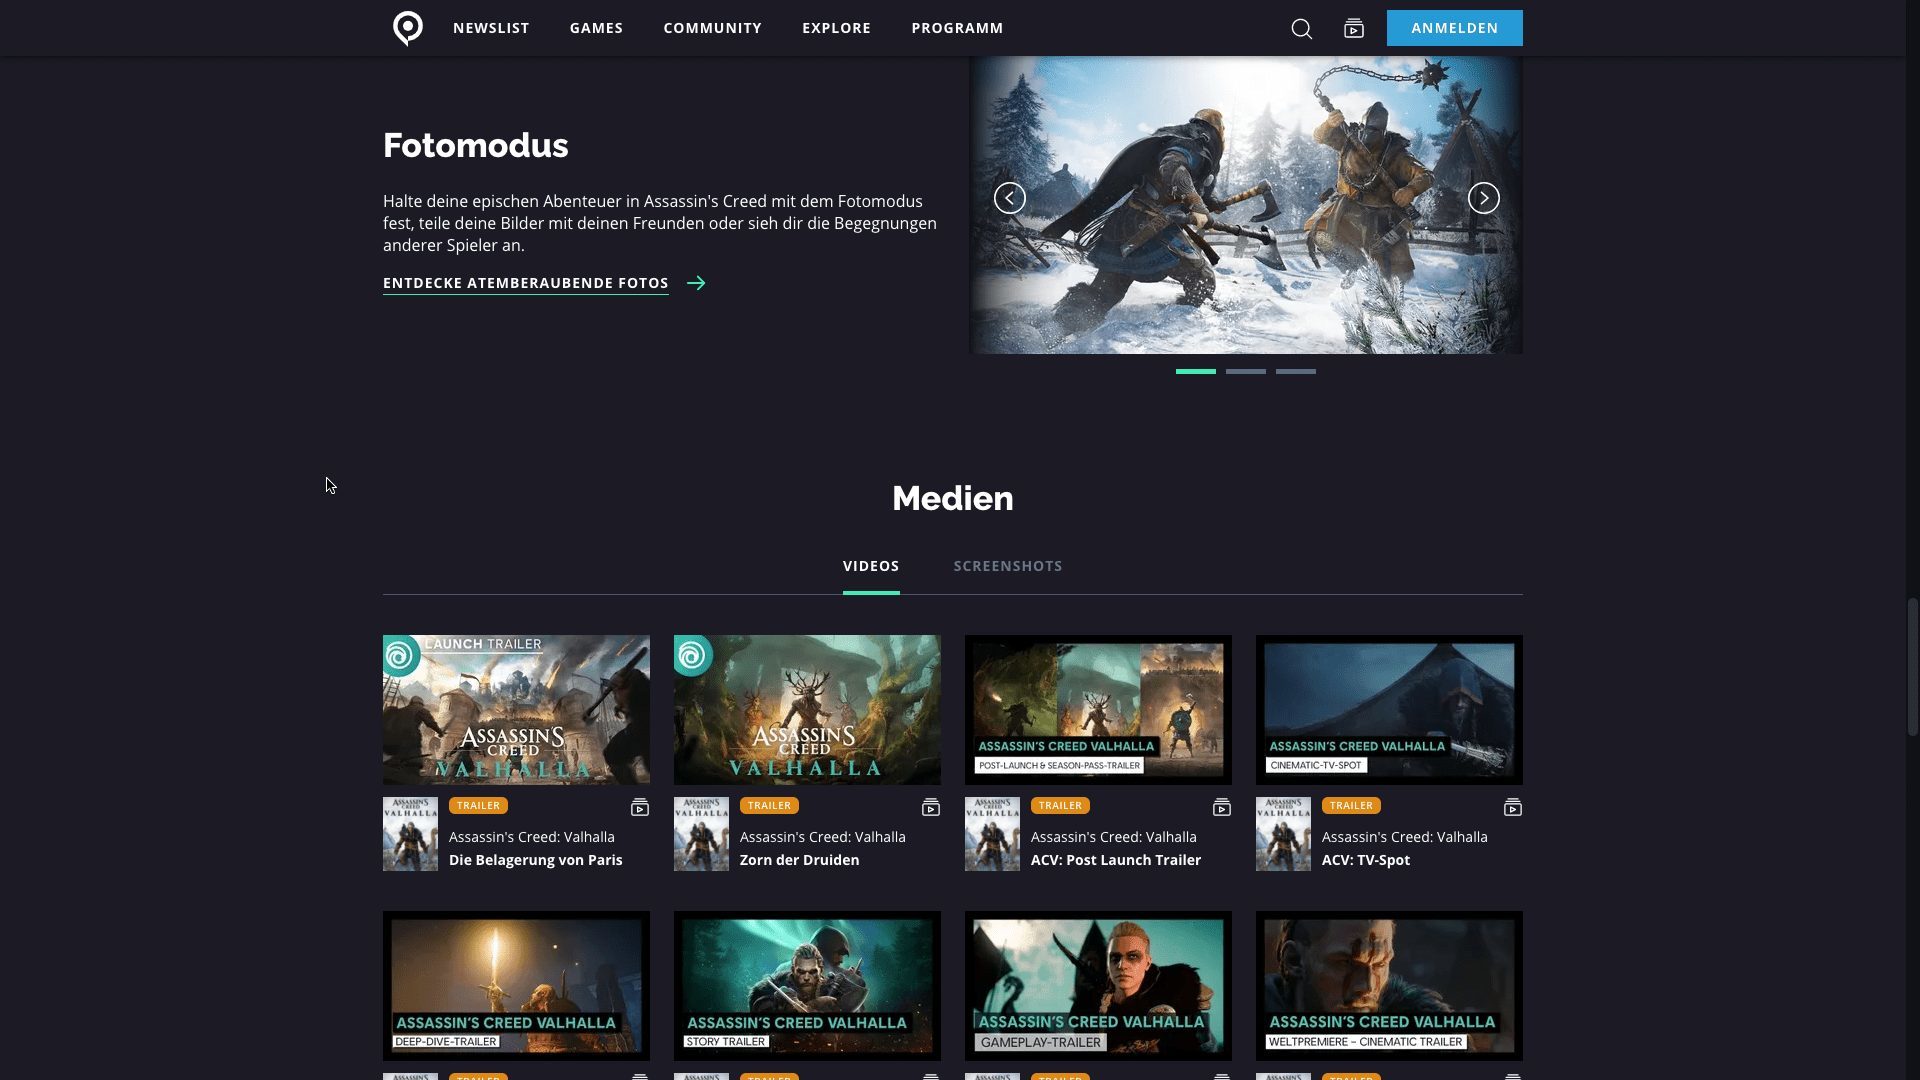The height and width of the screenshot is (1080, 1920).
Task: Switch to the Videos tab
Action: pyautogui.click(x=871, y=566)
